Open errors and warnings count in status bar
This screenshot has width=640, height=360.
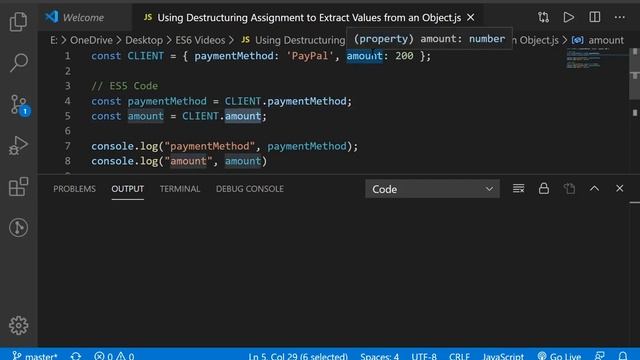point(114,356)
